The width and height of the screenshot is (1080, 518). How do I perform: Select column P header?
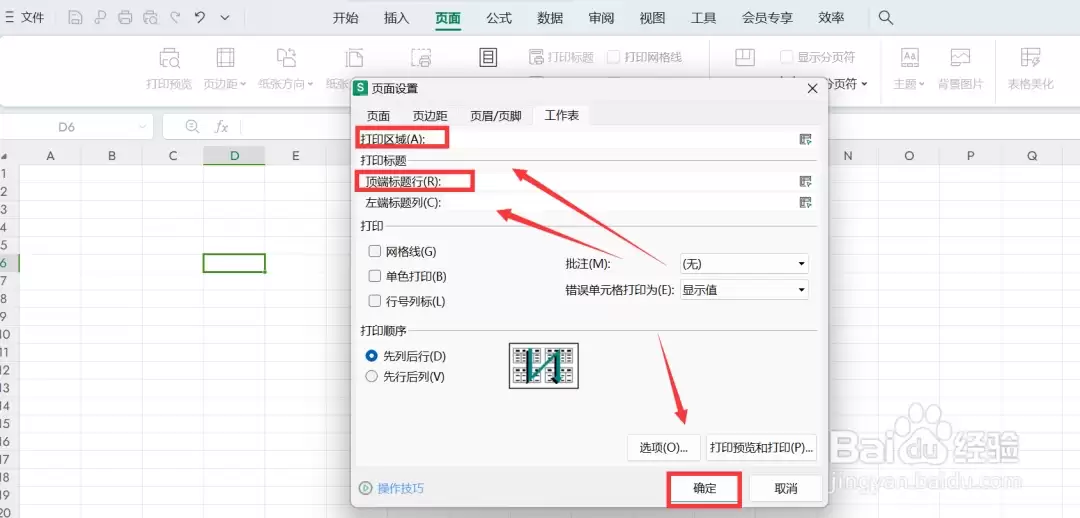point(970,156)
